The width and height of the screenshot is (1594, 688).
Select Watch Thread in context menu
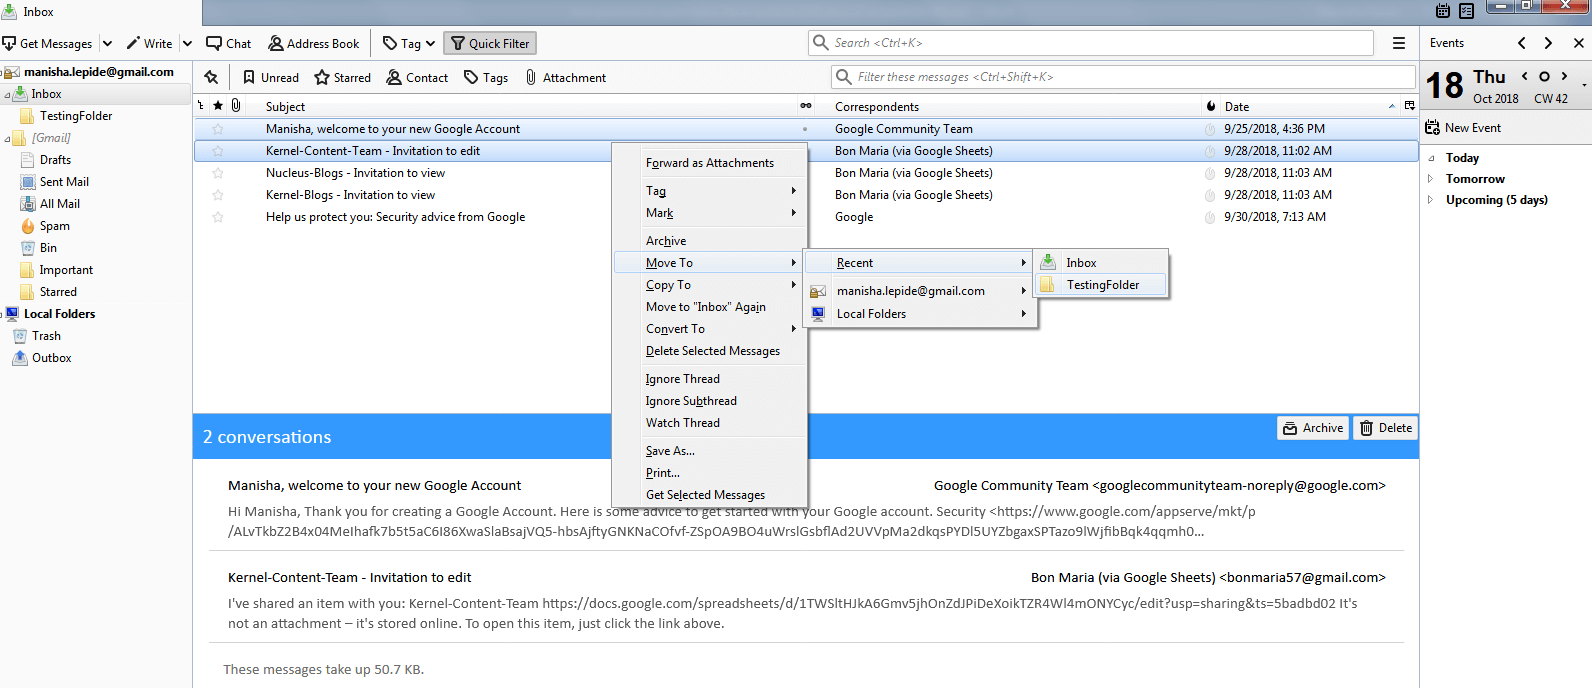[x=710, y=423]
